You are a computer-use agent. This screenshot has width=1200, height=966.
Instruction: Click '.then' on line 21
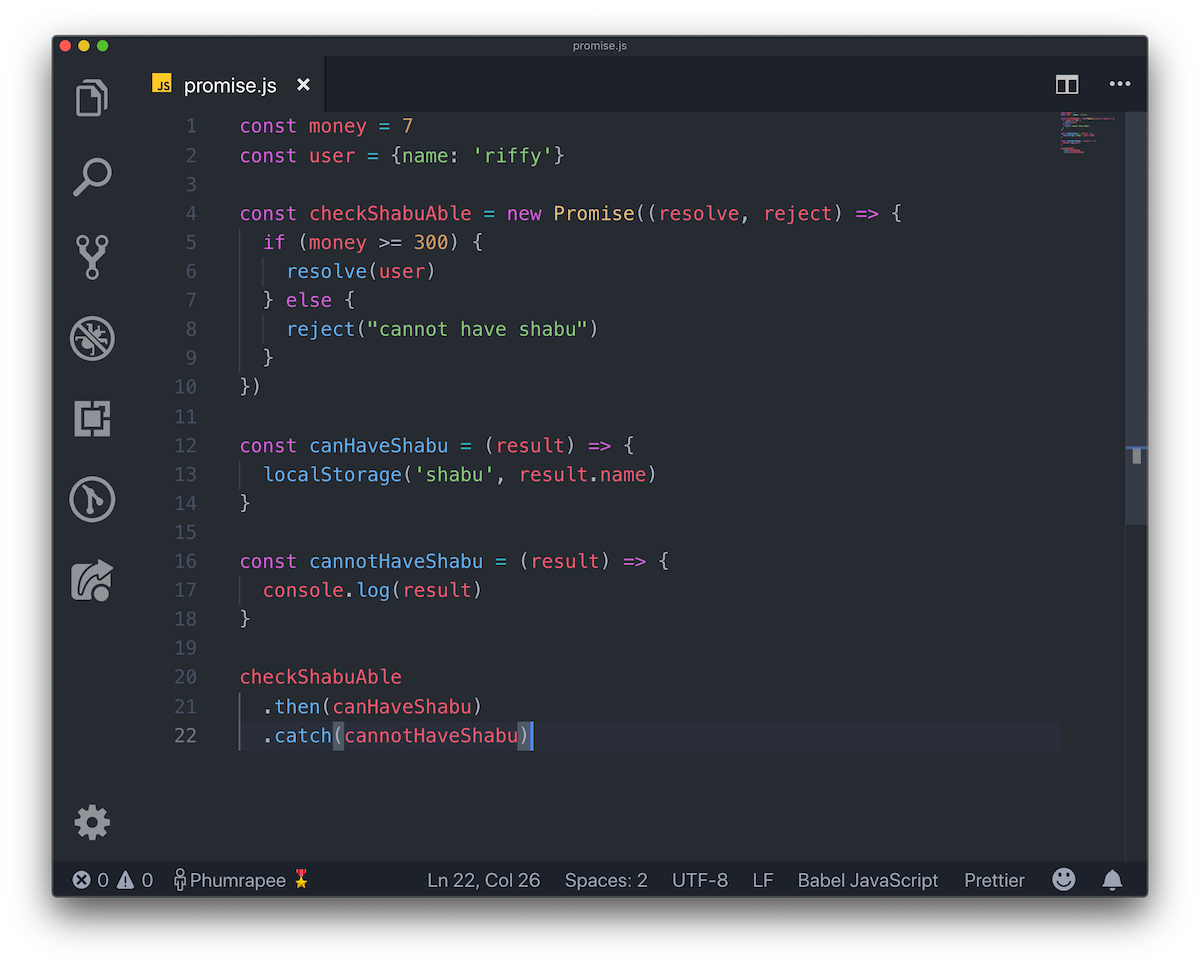[x=292, y=706]
